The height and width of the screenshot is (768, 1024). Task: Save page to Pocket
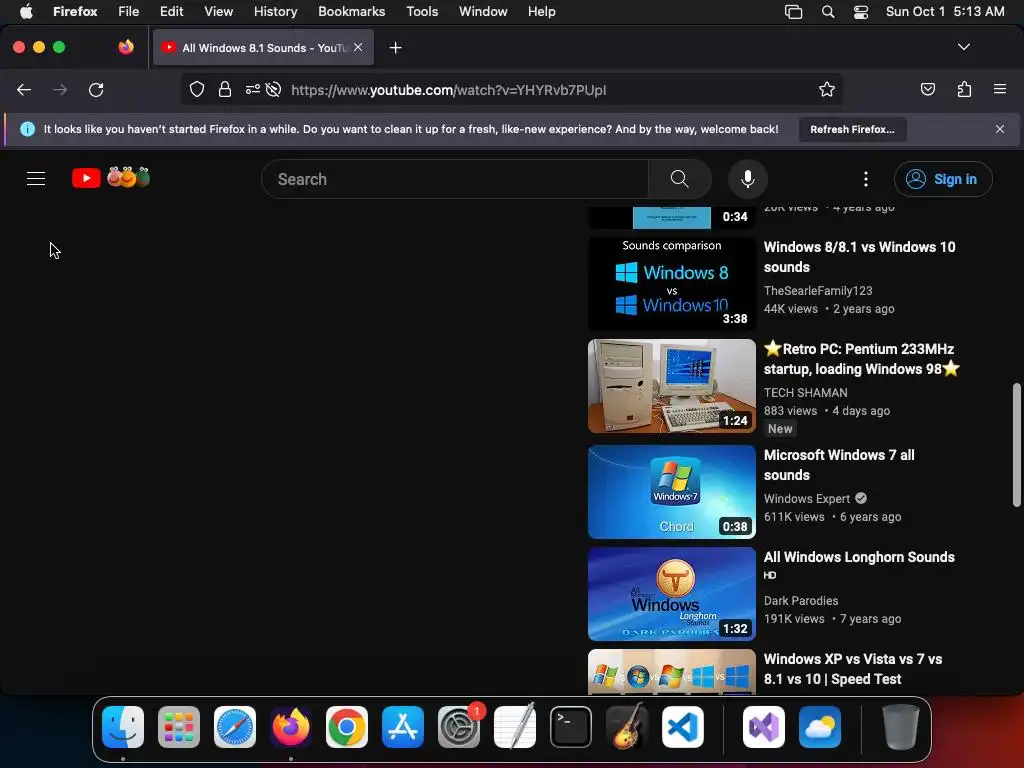[927, 89]
